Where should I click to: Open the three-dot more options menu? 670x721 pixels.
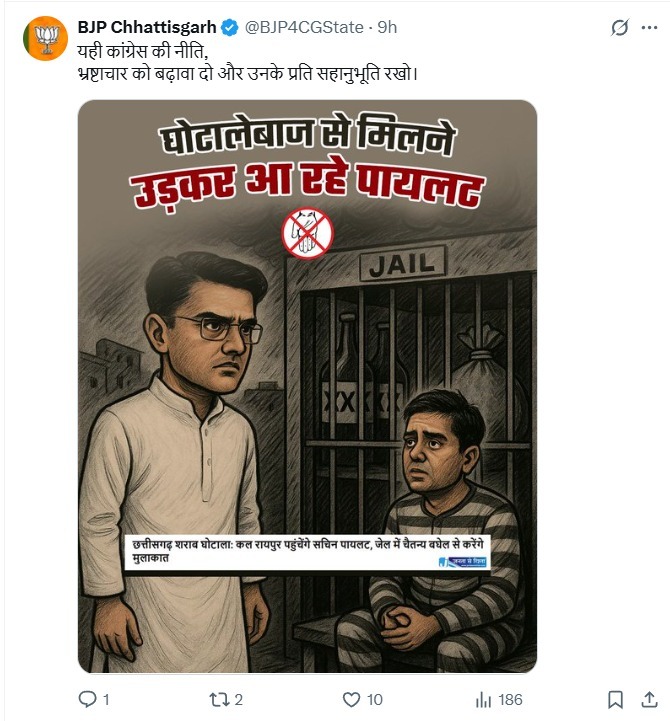649,28
